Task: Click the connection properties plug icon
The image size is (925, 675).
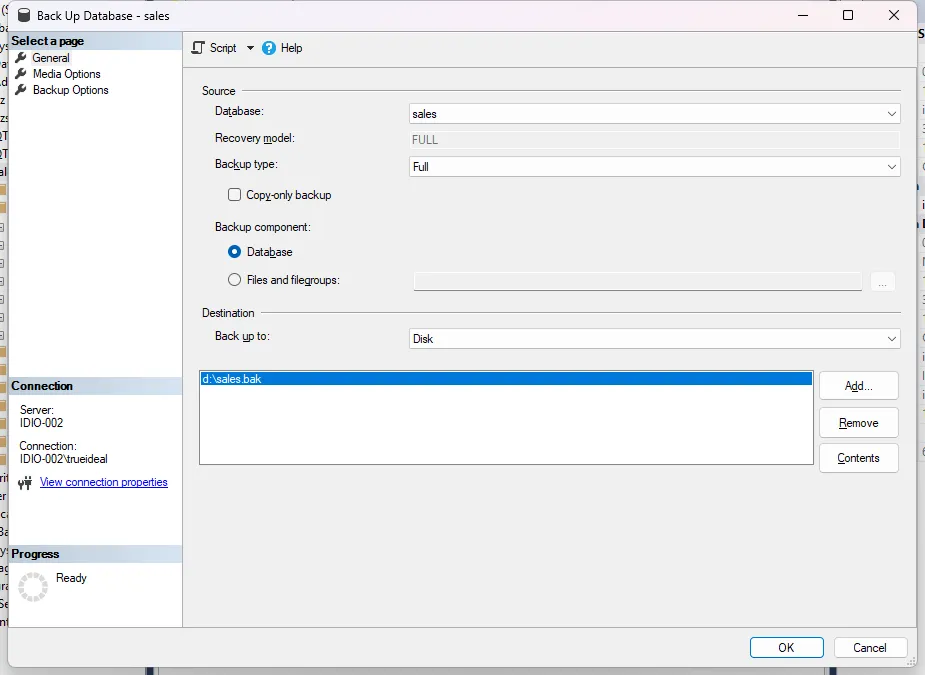Action: click(26, 483)
